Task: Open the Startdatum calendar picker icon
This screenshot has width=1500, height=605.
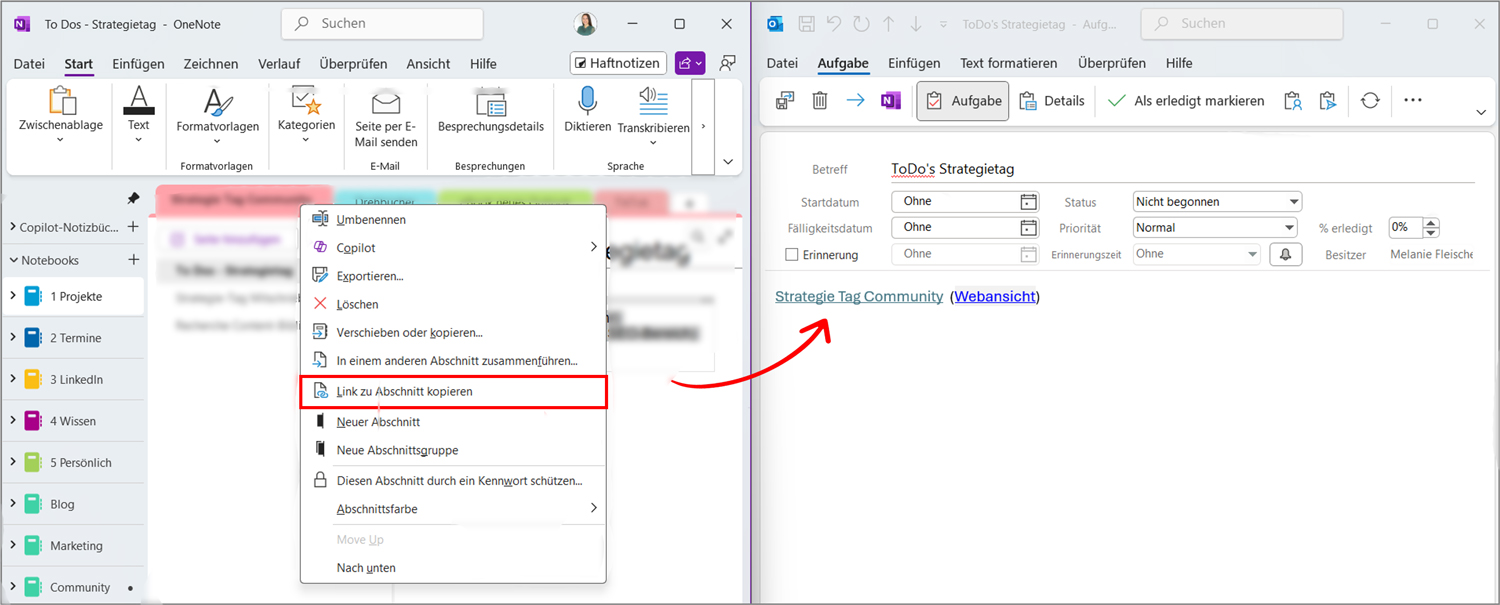Action: (x=1028, y=202)
